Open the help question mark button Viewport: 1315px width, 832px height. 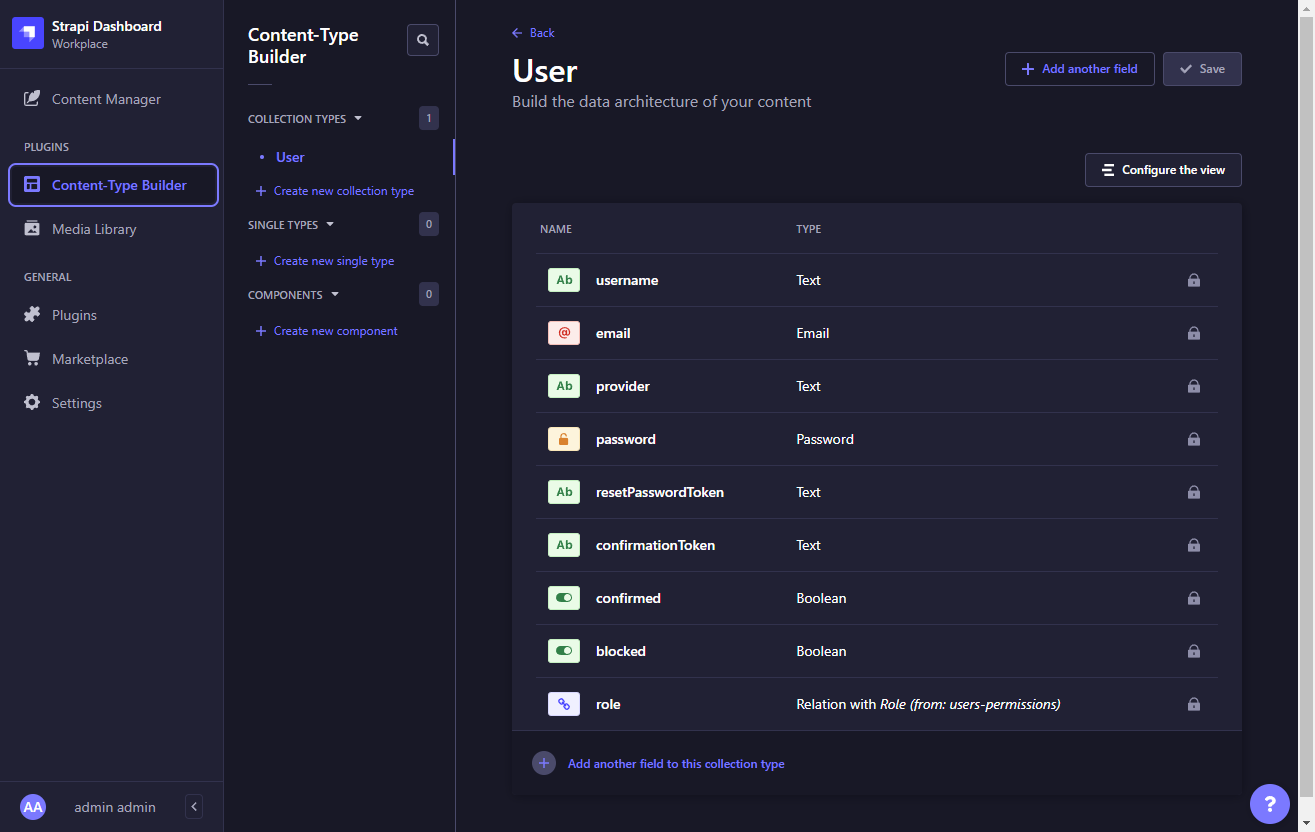tap(1270, 804)
